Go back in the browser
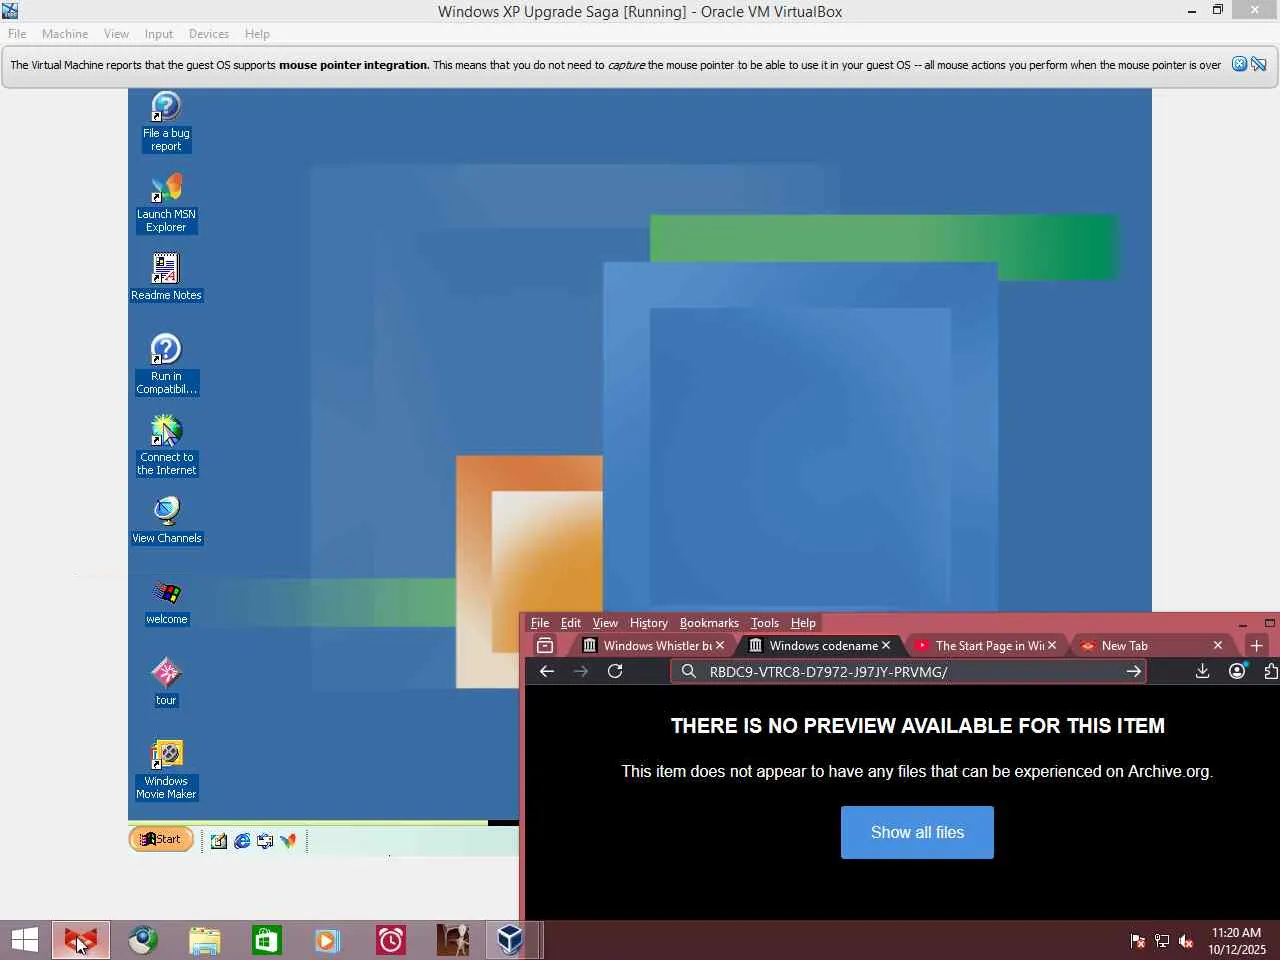The width and height of the screenshot is (1280, 960). 547,672
